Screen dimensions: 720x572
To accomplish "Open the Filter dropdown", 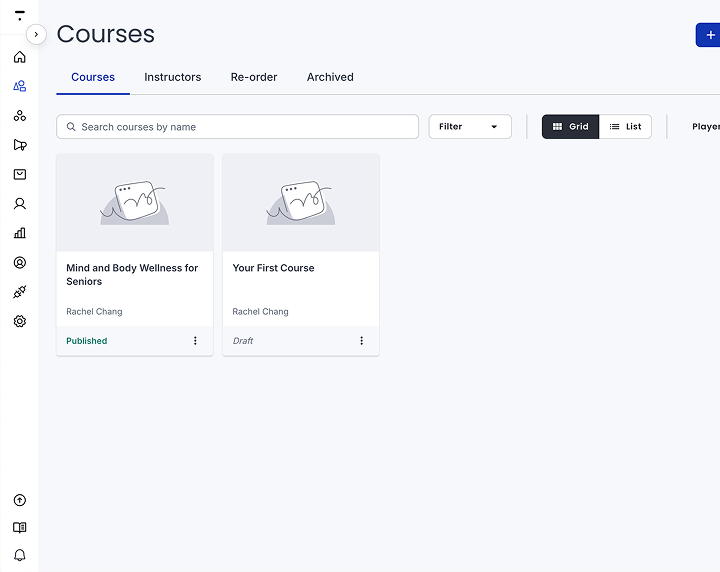I will click(470, 127).
